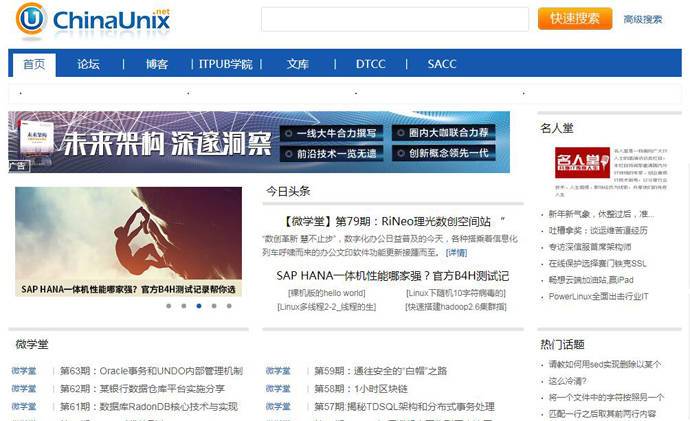
Task: Select the 首页 tab
Action: (x=34, y=64)
